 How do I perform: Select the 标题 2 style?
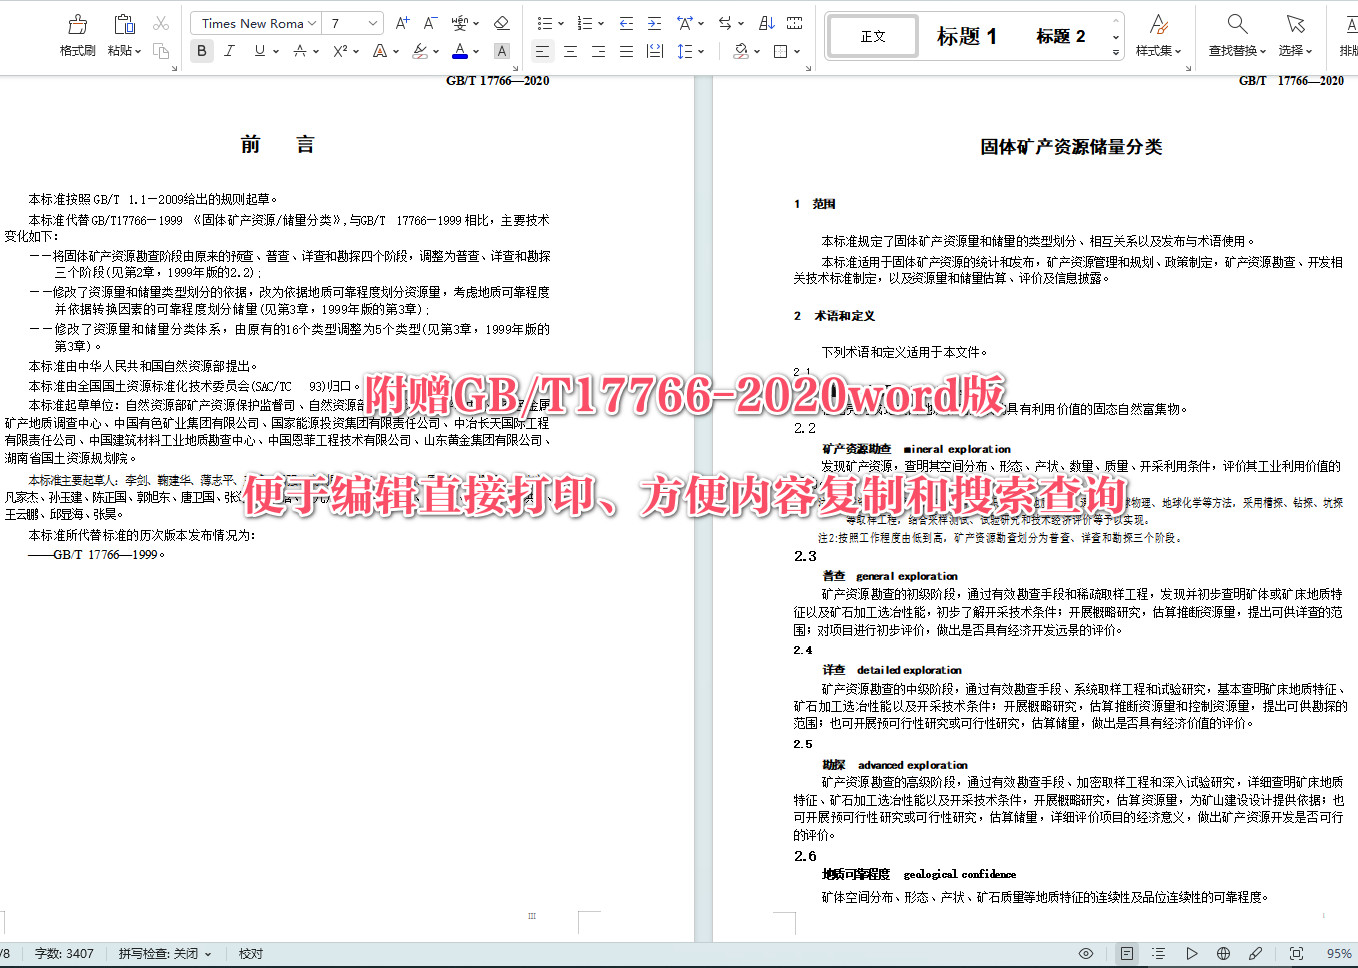click(1062, 36)
